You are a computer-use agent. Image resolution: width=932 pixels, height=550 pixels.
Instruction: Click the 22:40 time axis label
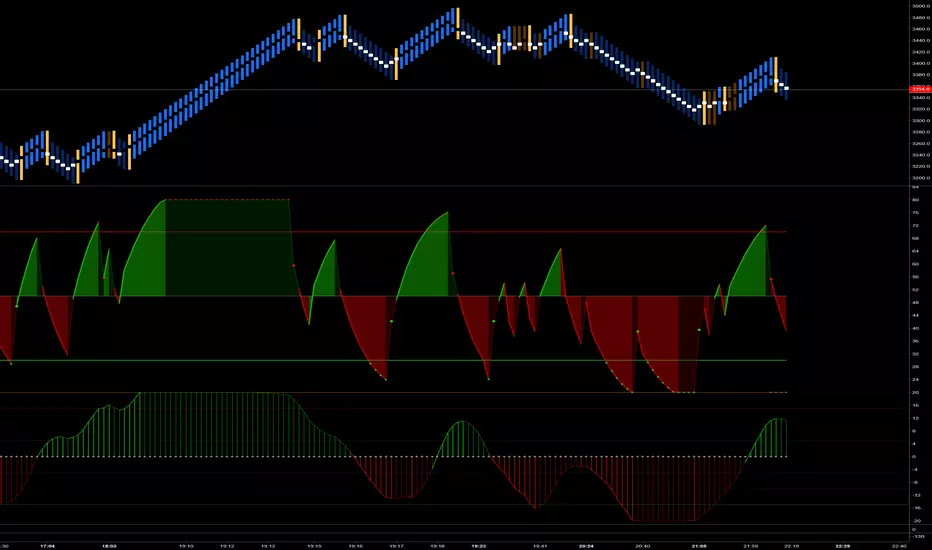[x=899, y=545]
